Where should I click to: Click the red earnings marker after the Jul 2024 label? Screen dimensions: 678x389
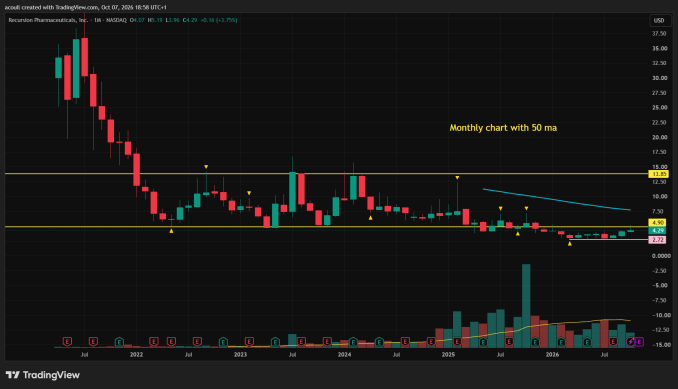[405, 342]
